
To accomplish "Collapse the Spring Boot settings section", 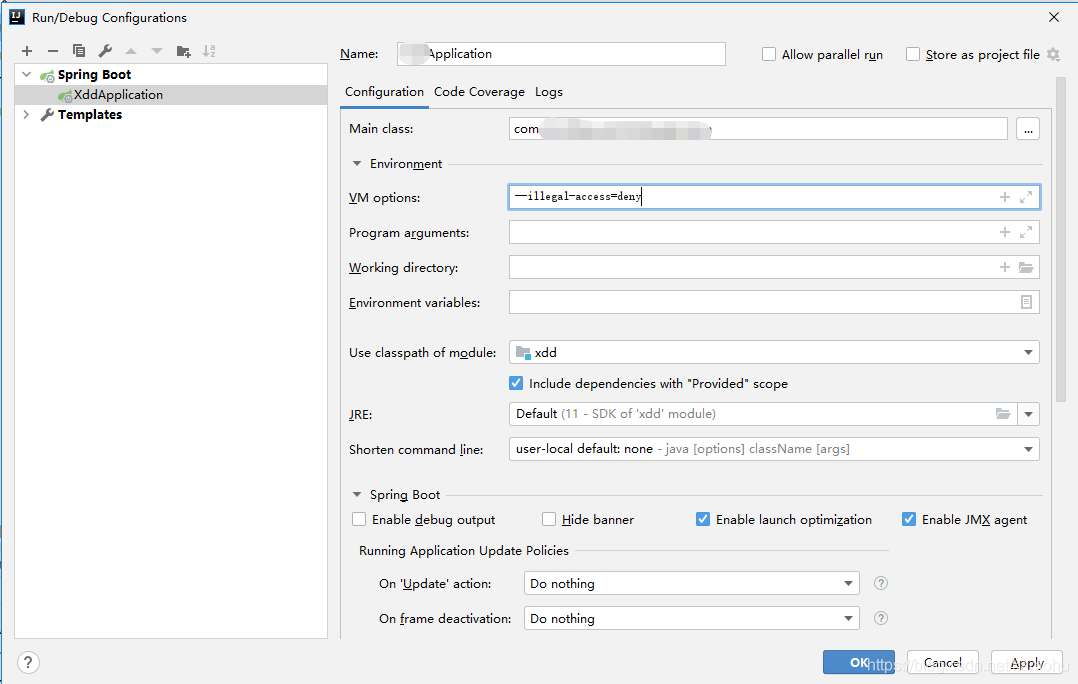I will point(357,494).
